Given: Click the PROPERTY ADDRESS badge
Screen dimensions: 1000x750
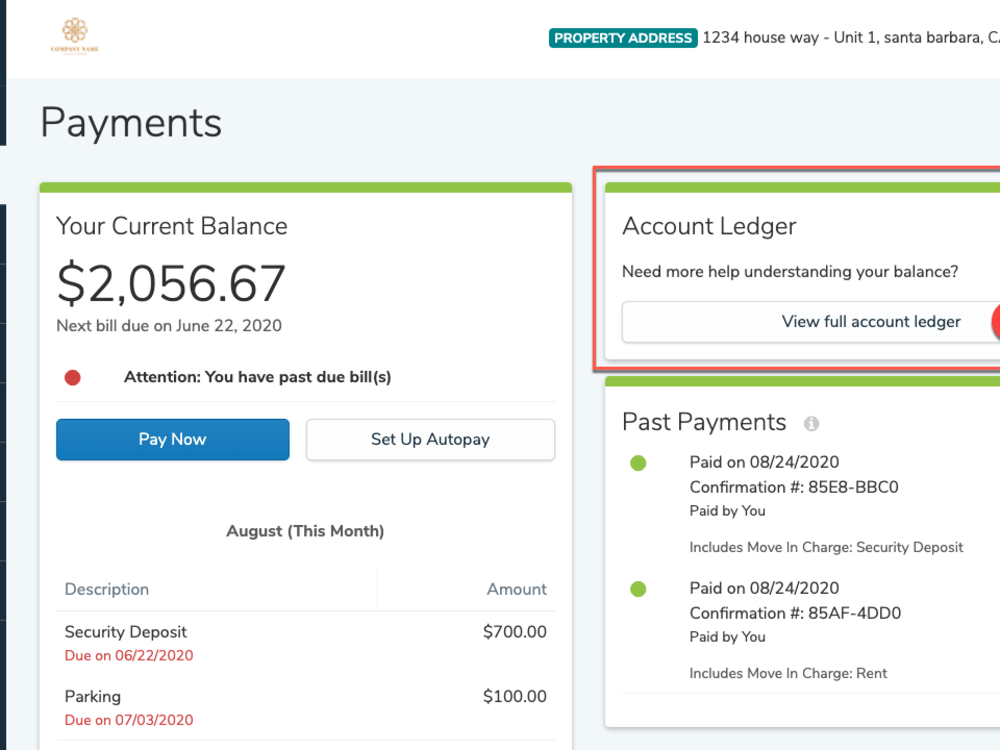Looking at the screenshot, I should pyautogui.click(x=623, y=38).
